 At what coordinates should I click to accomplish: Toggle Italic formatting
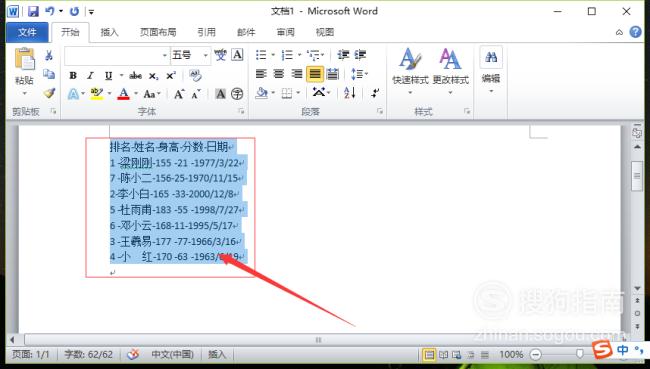(90, 75)
